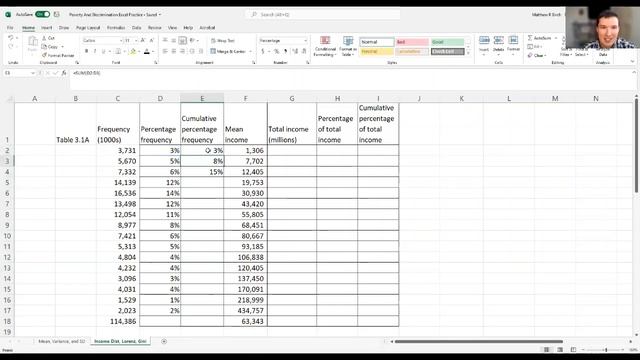Viewport: 640px width, 360px height.
Task: Expand the font color dropdown arrow
Action: [153, 51]
